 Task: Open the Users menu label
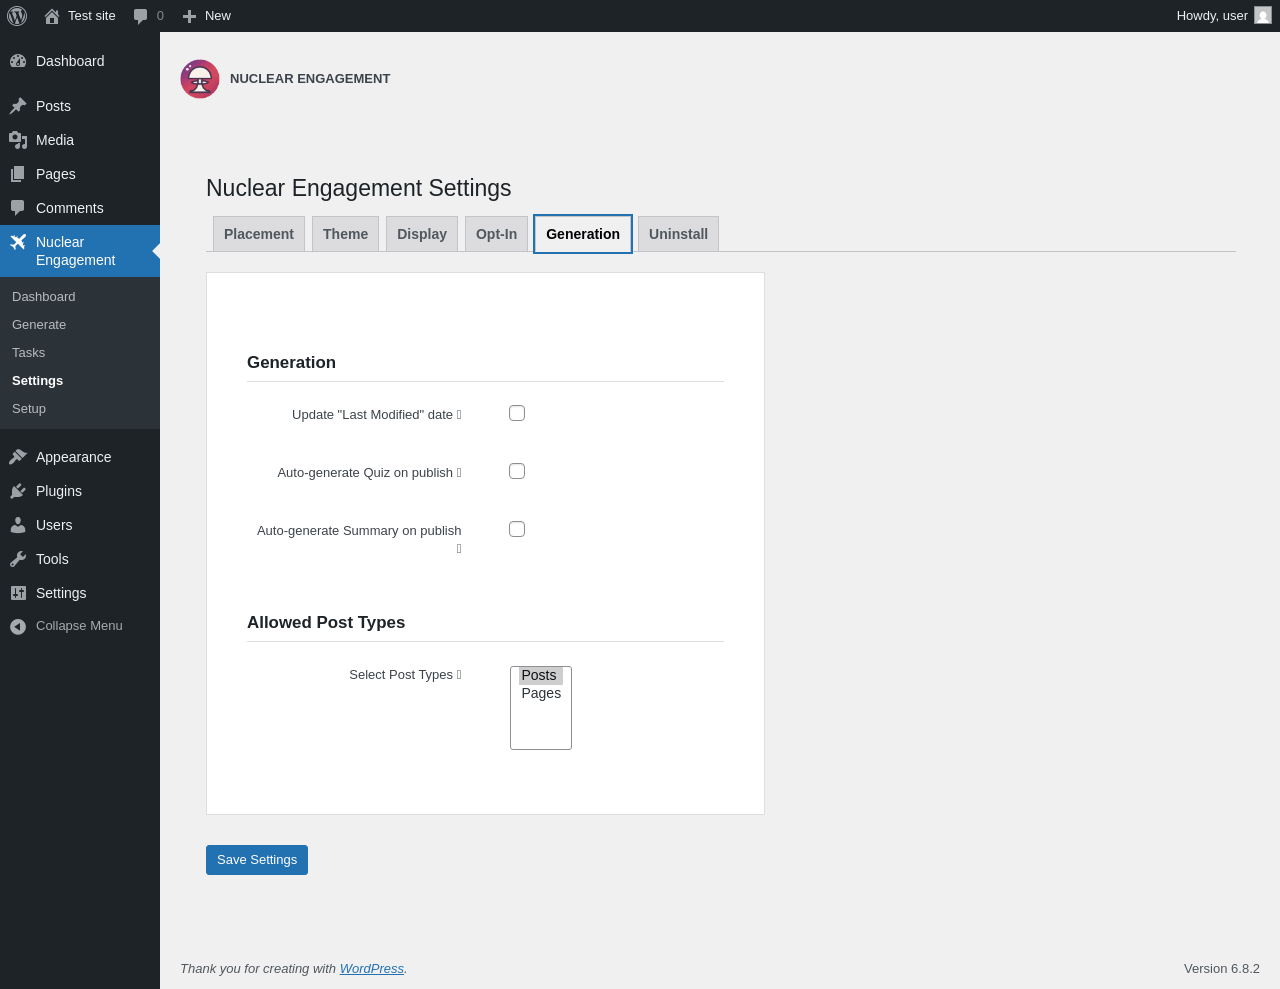tap(54, 525)
